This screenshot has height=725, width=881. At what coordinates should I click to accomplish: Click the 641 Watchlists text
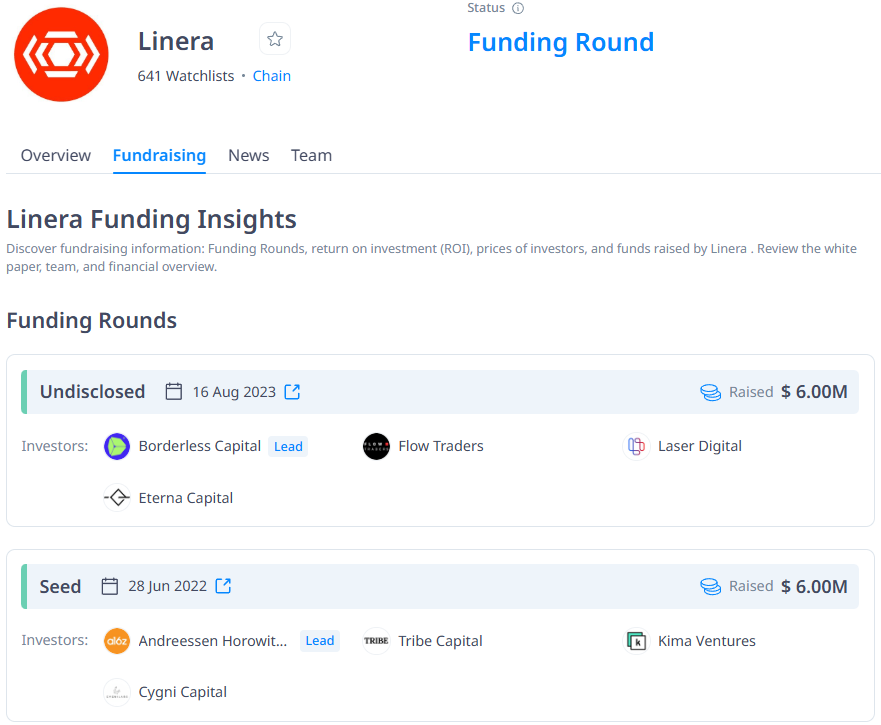click(186, 76)
